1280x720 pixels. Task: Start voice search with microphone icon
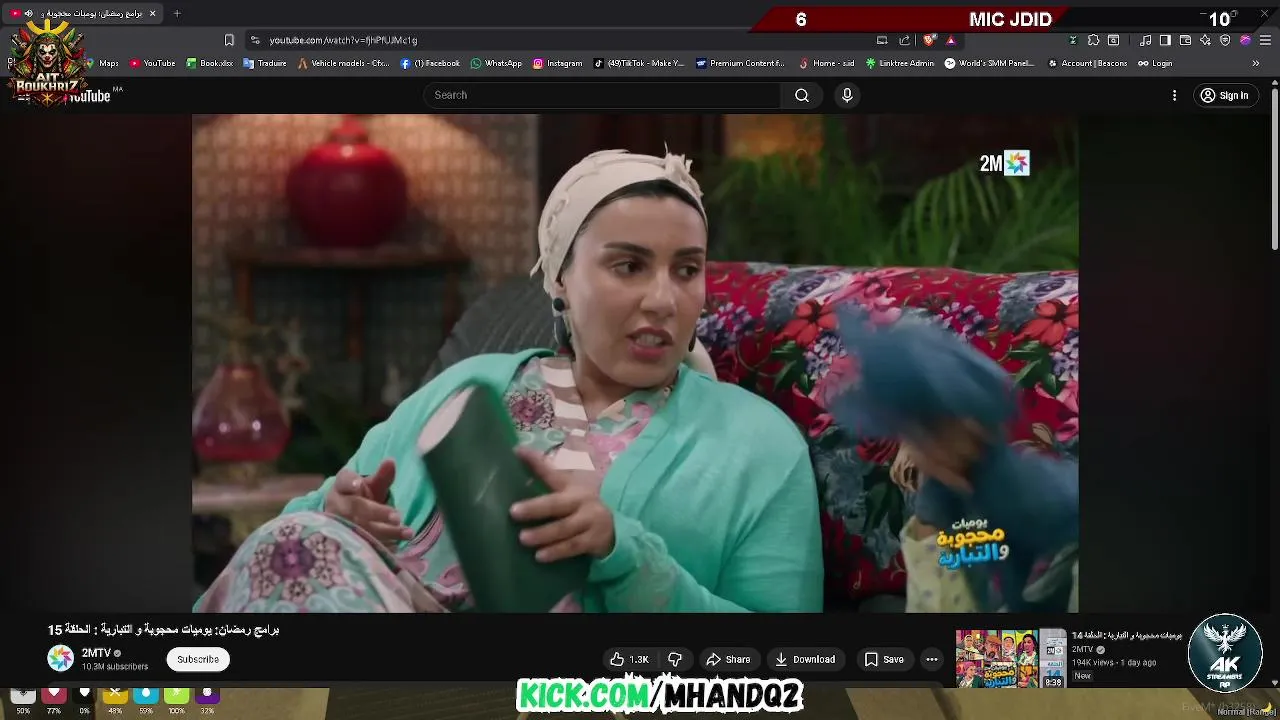[847, 95]
